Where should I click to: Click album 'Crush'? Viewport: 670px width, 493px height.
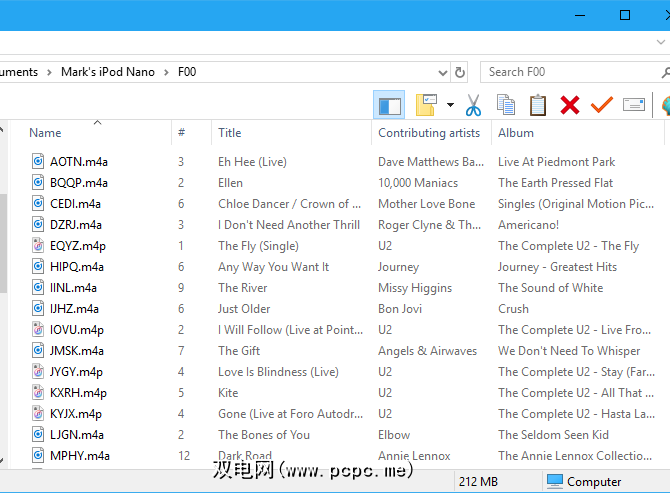[513, 309]
